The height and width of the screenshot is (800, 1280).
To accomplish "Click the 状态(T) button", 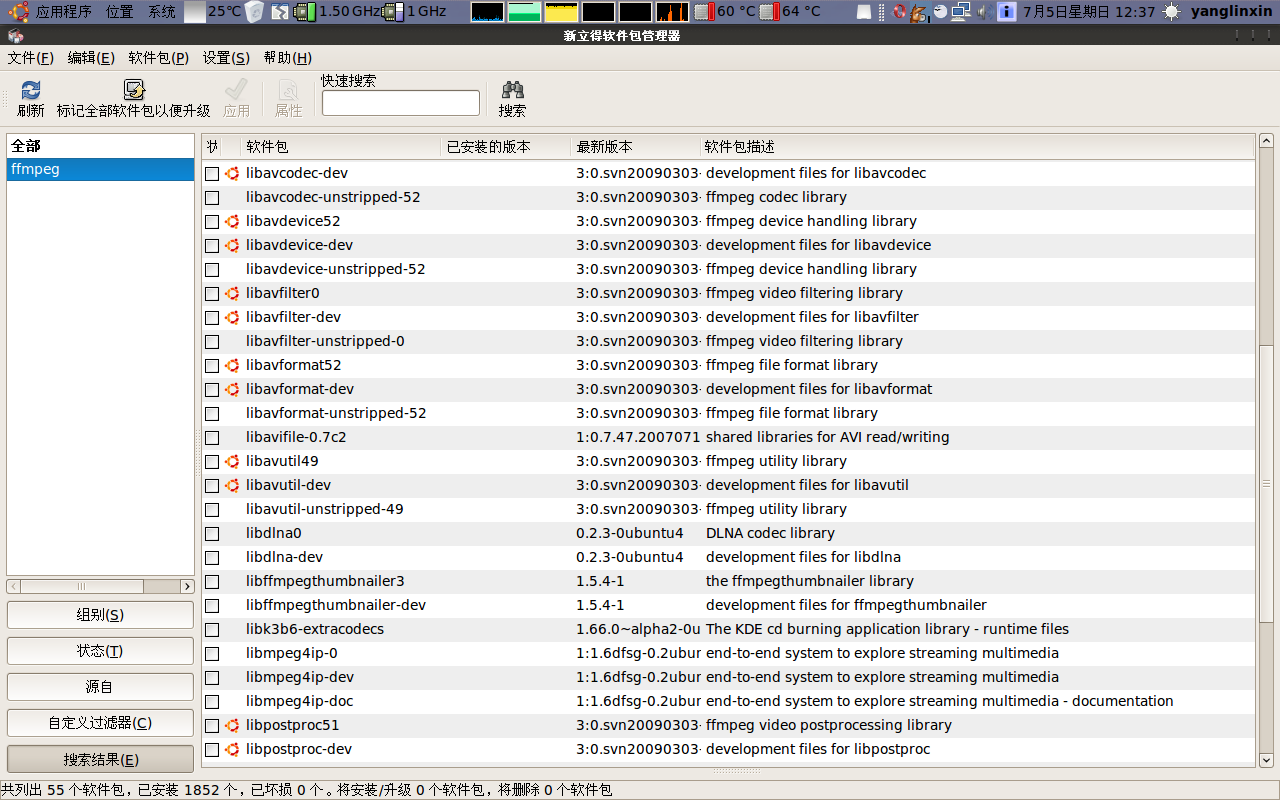I will tap(100, 651).
